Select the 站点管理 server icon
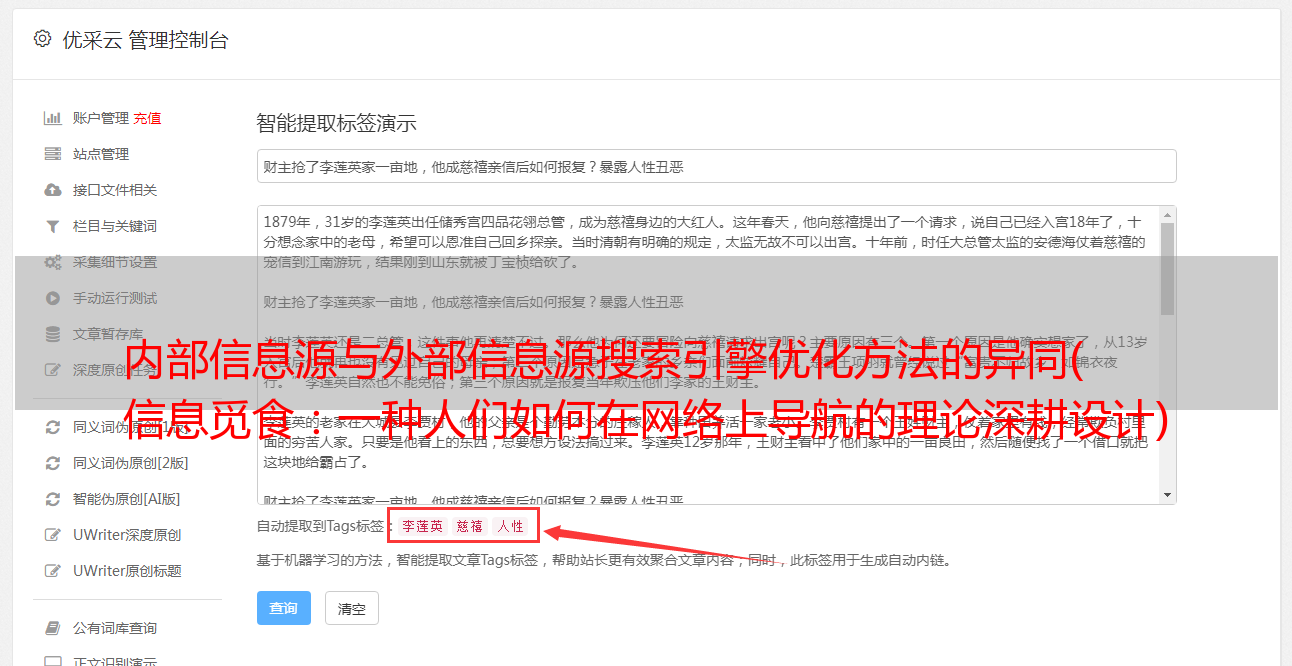The height and width of the screenshot is (666, 1292). coord(53,154)
